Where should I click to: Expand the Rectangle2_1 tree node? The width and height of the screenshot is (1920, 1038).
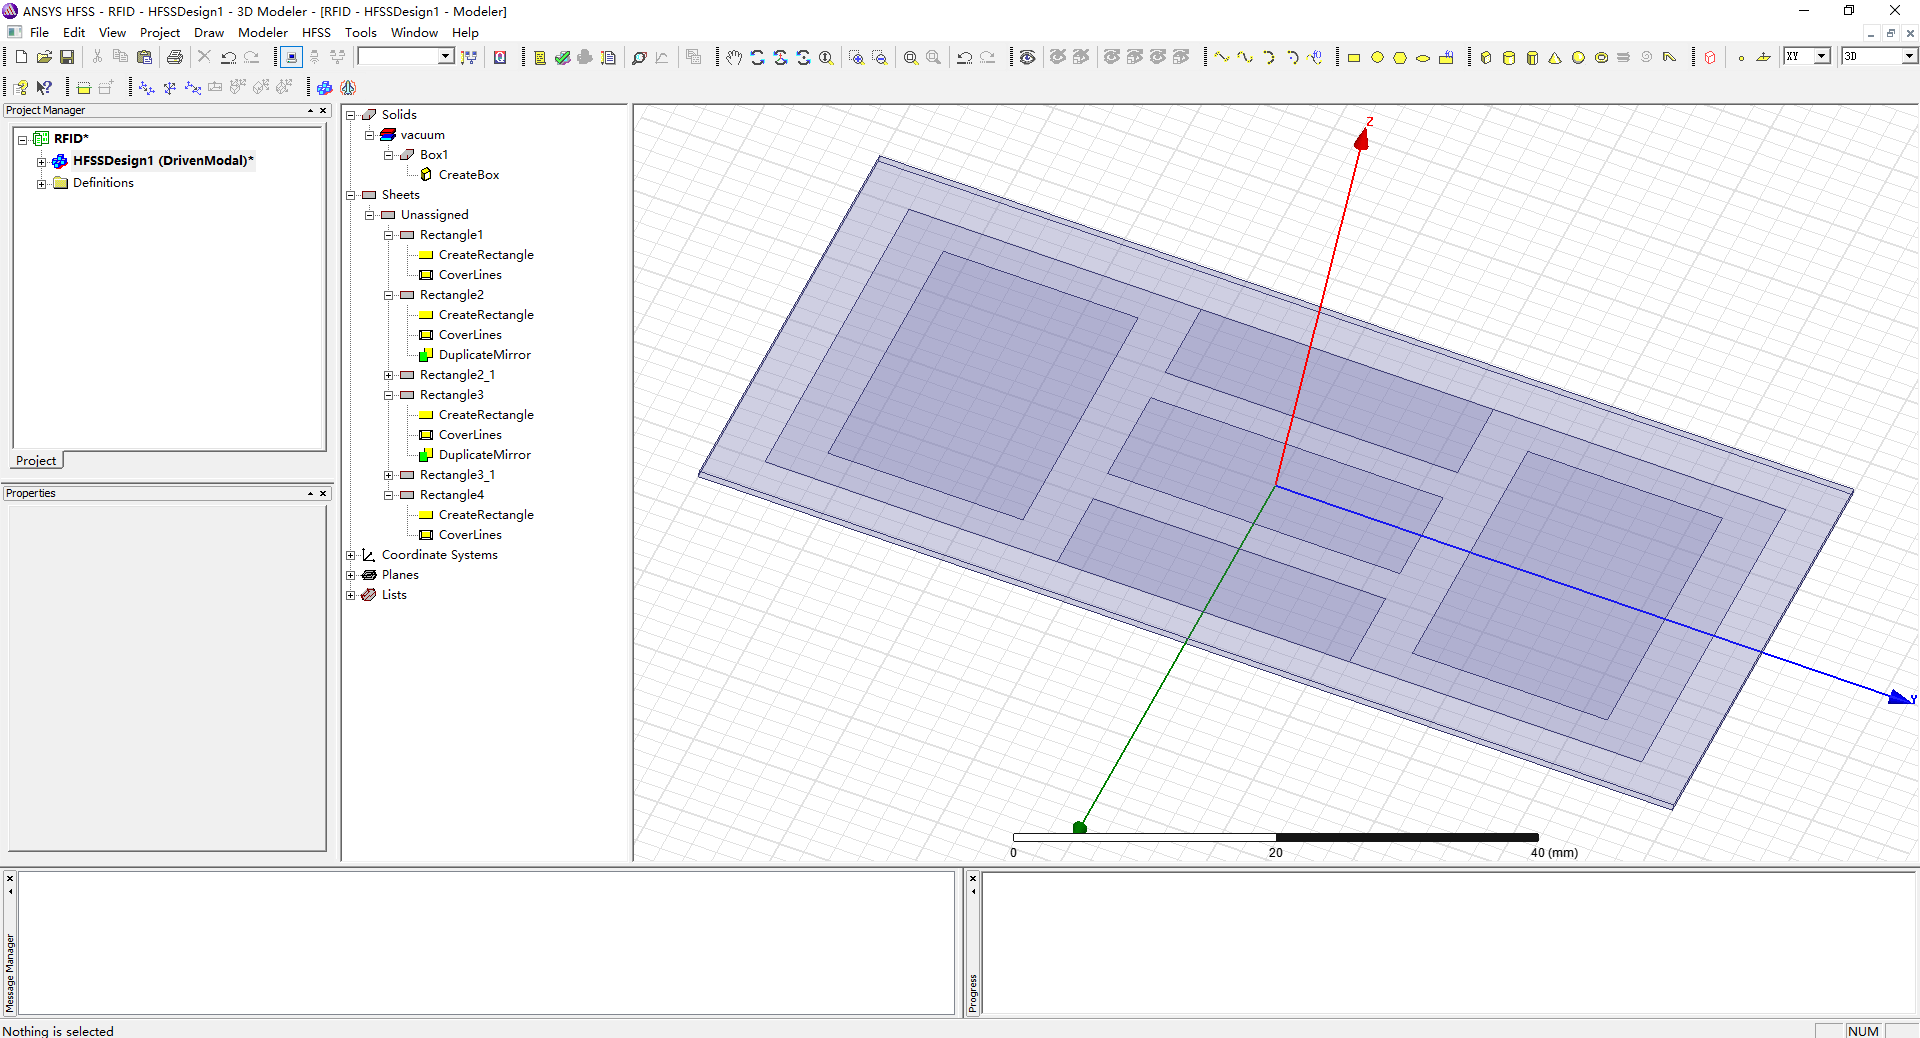click(388, 375)
